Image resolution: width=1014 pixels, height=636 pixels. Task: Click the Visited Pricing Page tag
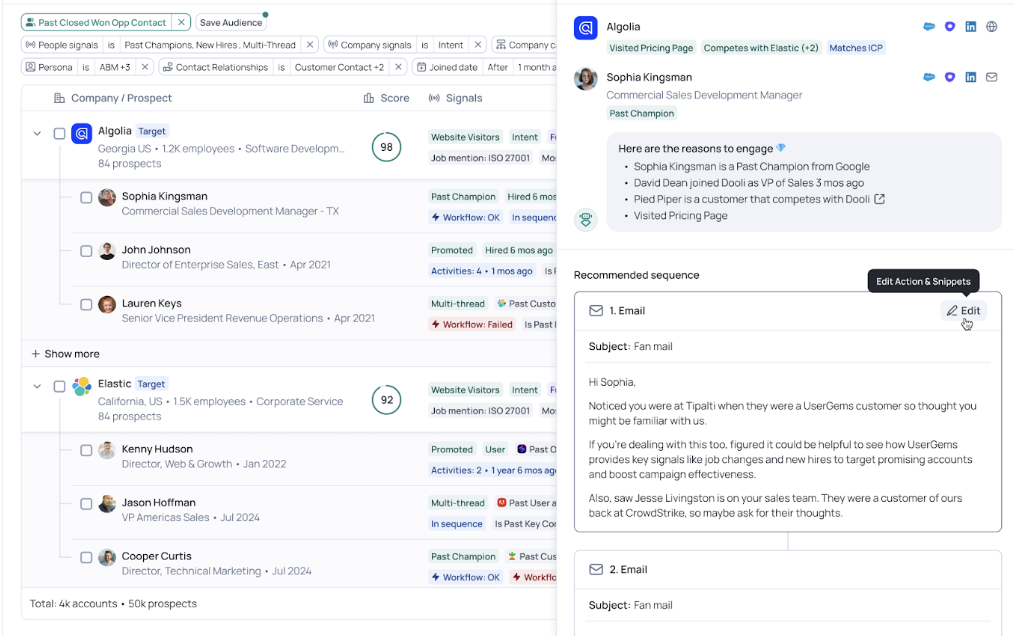point(651,48)
